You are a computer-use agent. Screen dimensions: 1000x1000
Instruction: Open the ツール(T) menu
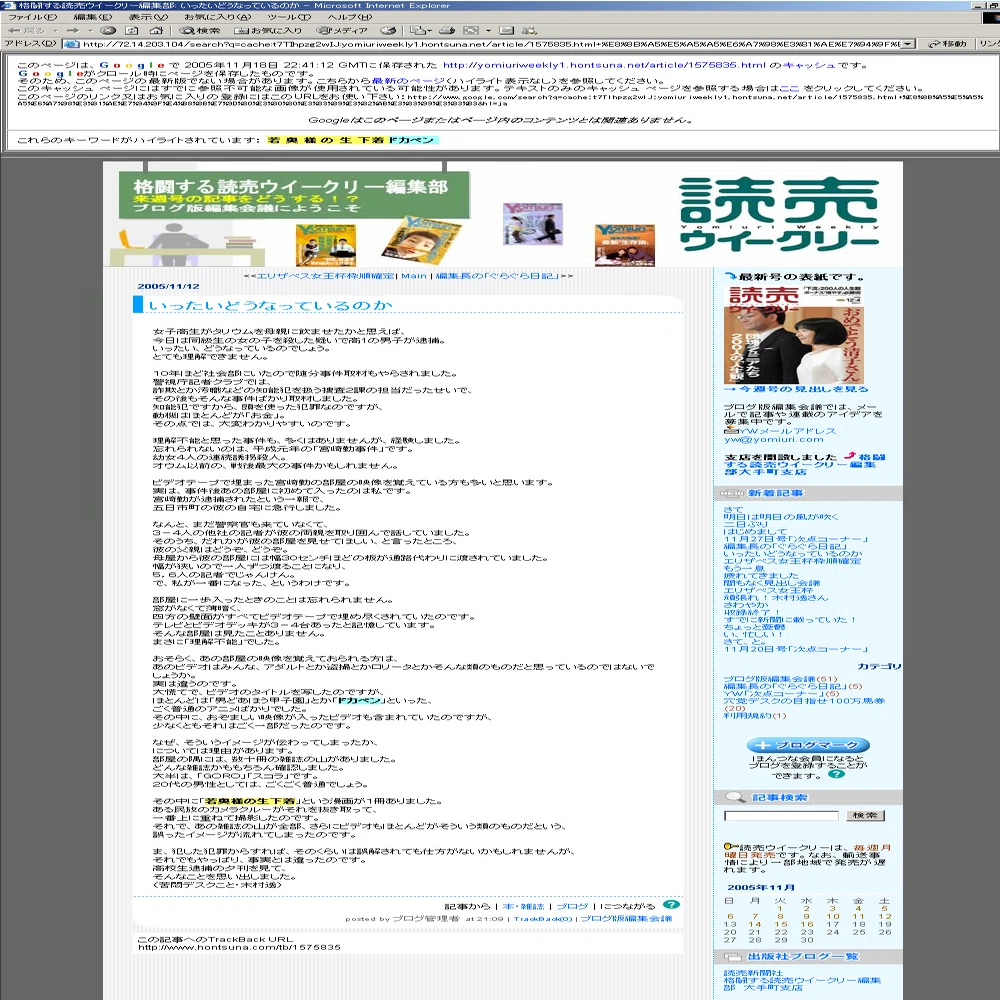[289, 17]
